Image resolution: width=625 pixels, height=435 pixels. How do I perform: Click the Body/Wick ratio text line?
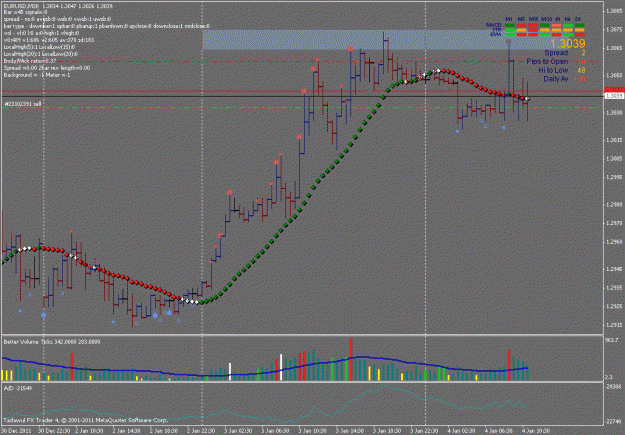[x=30, y=61]
